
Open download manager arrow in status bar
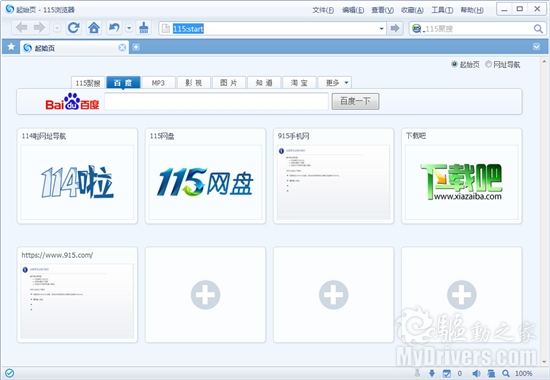pos(432,373)
